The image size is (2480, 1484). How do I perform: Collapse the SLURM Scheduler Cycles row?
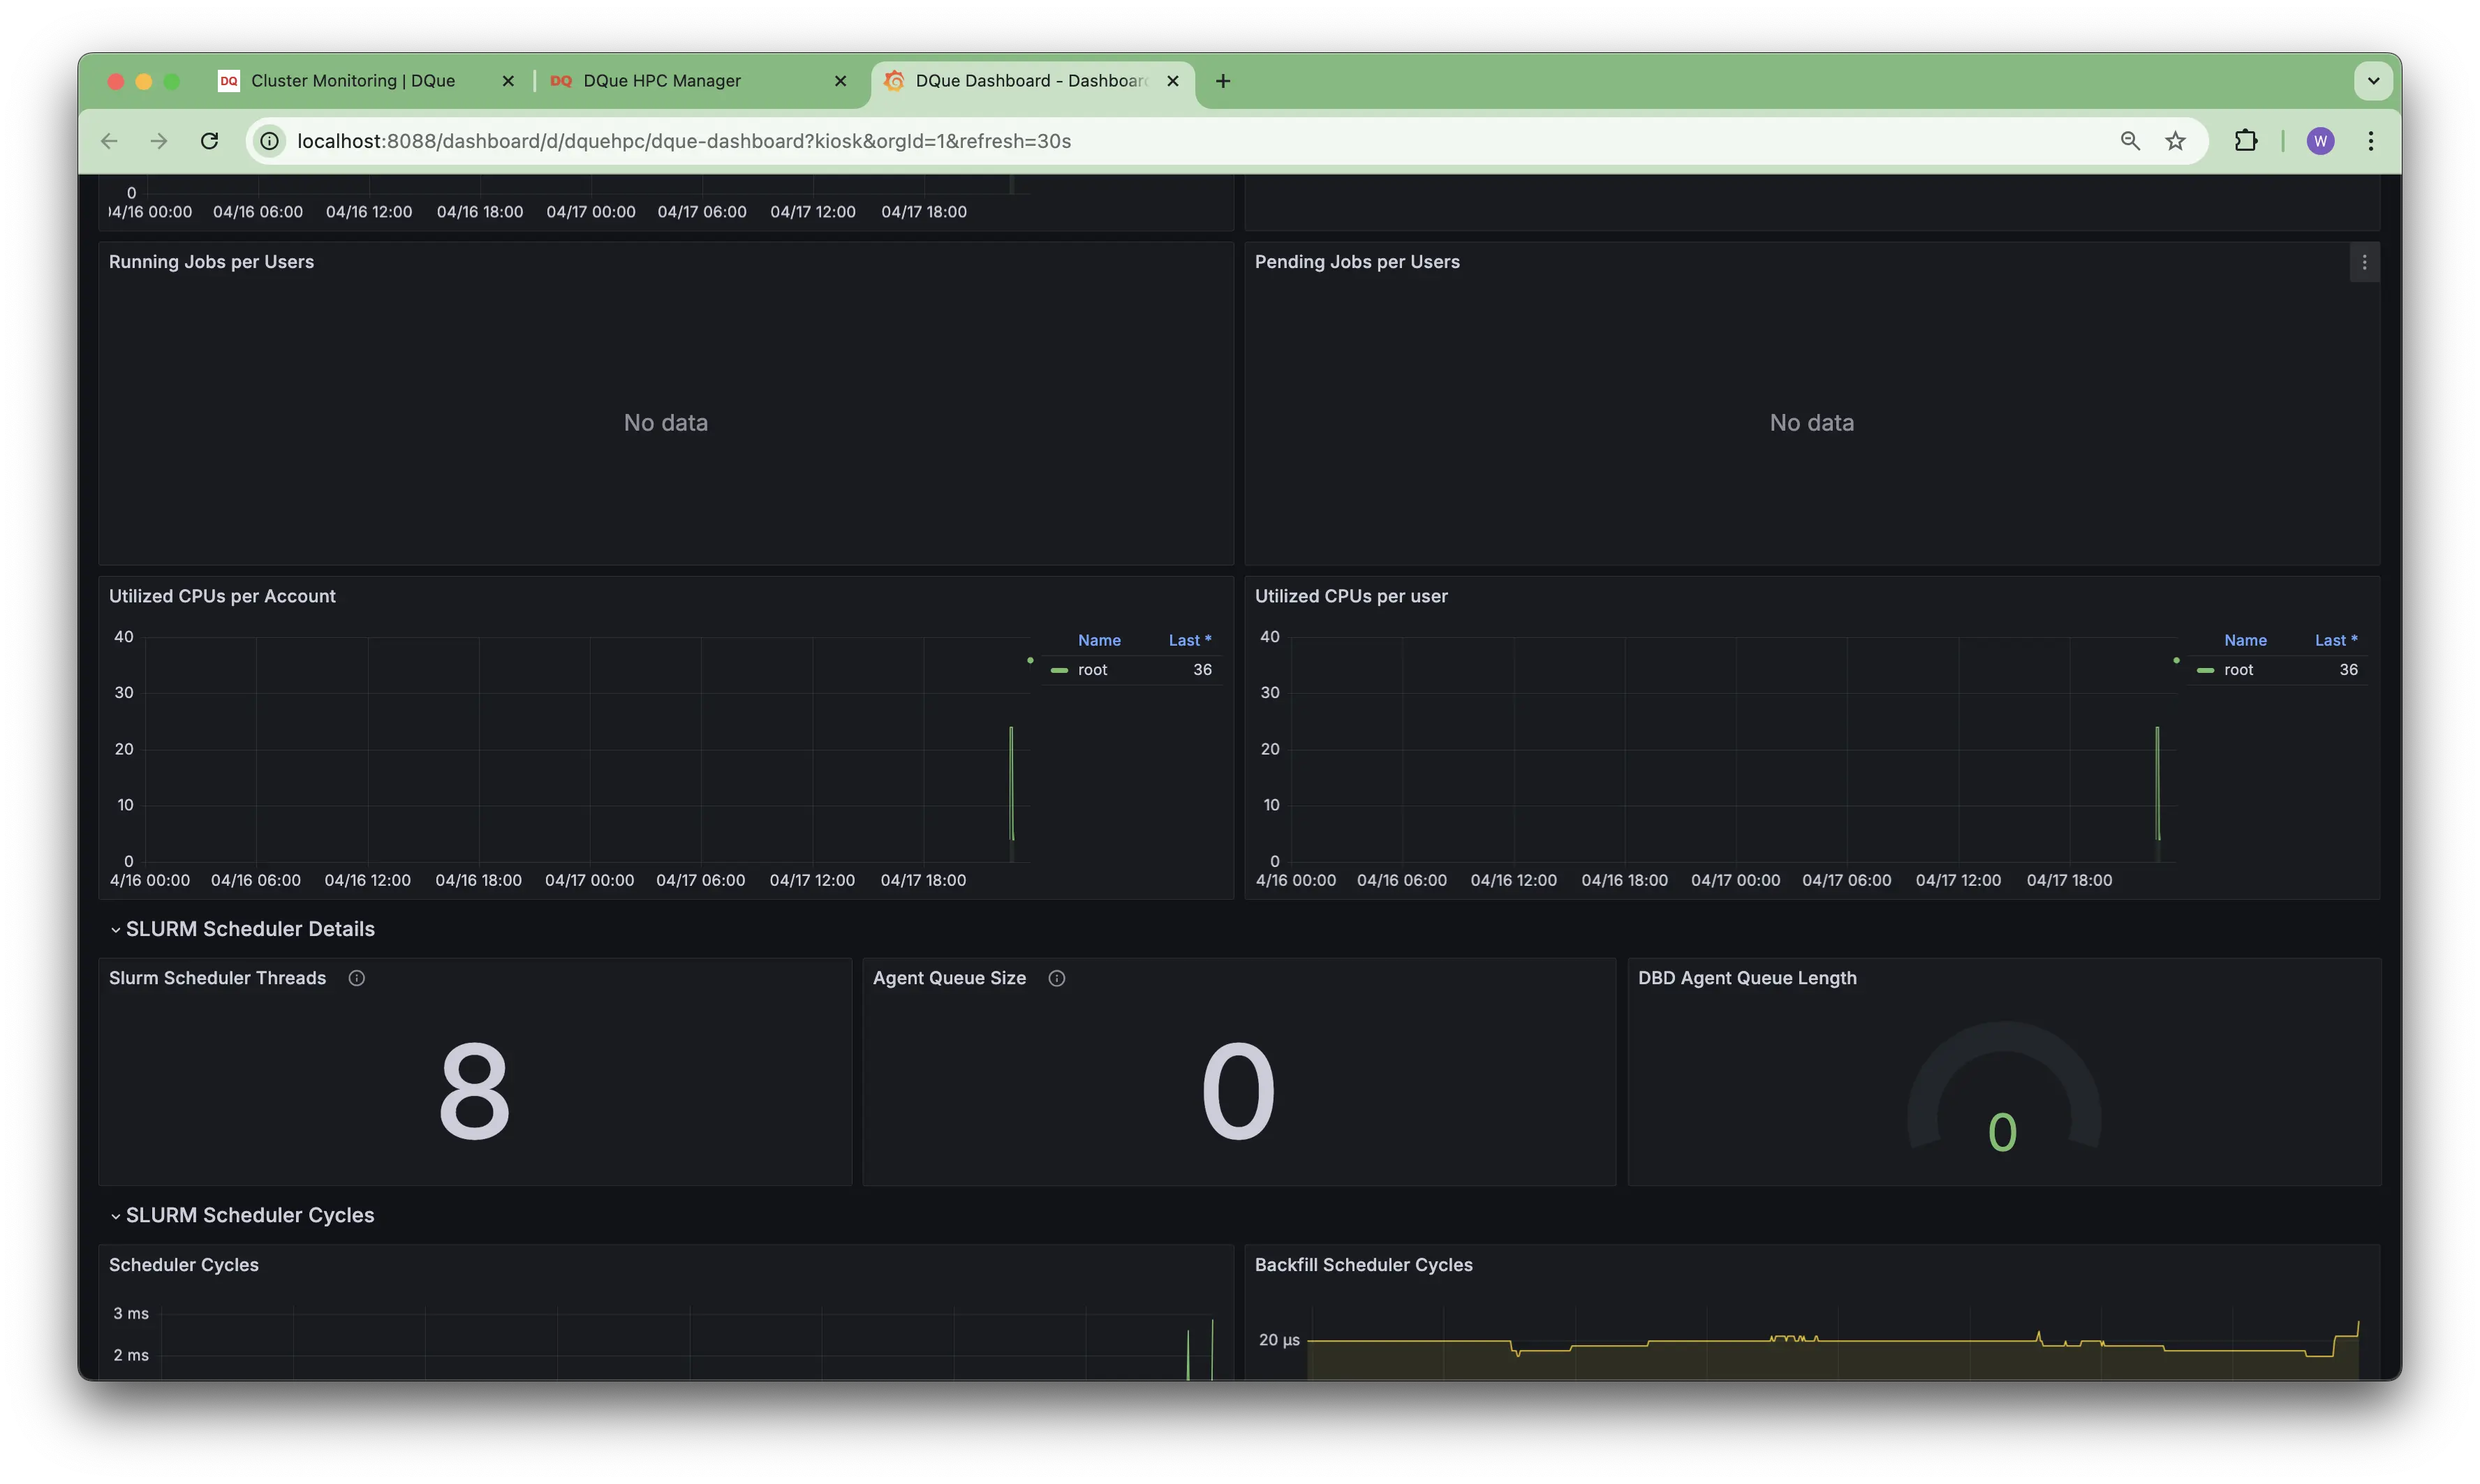pyautogui.click(x=249, y=1215)
